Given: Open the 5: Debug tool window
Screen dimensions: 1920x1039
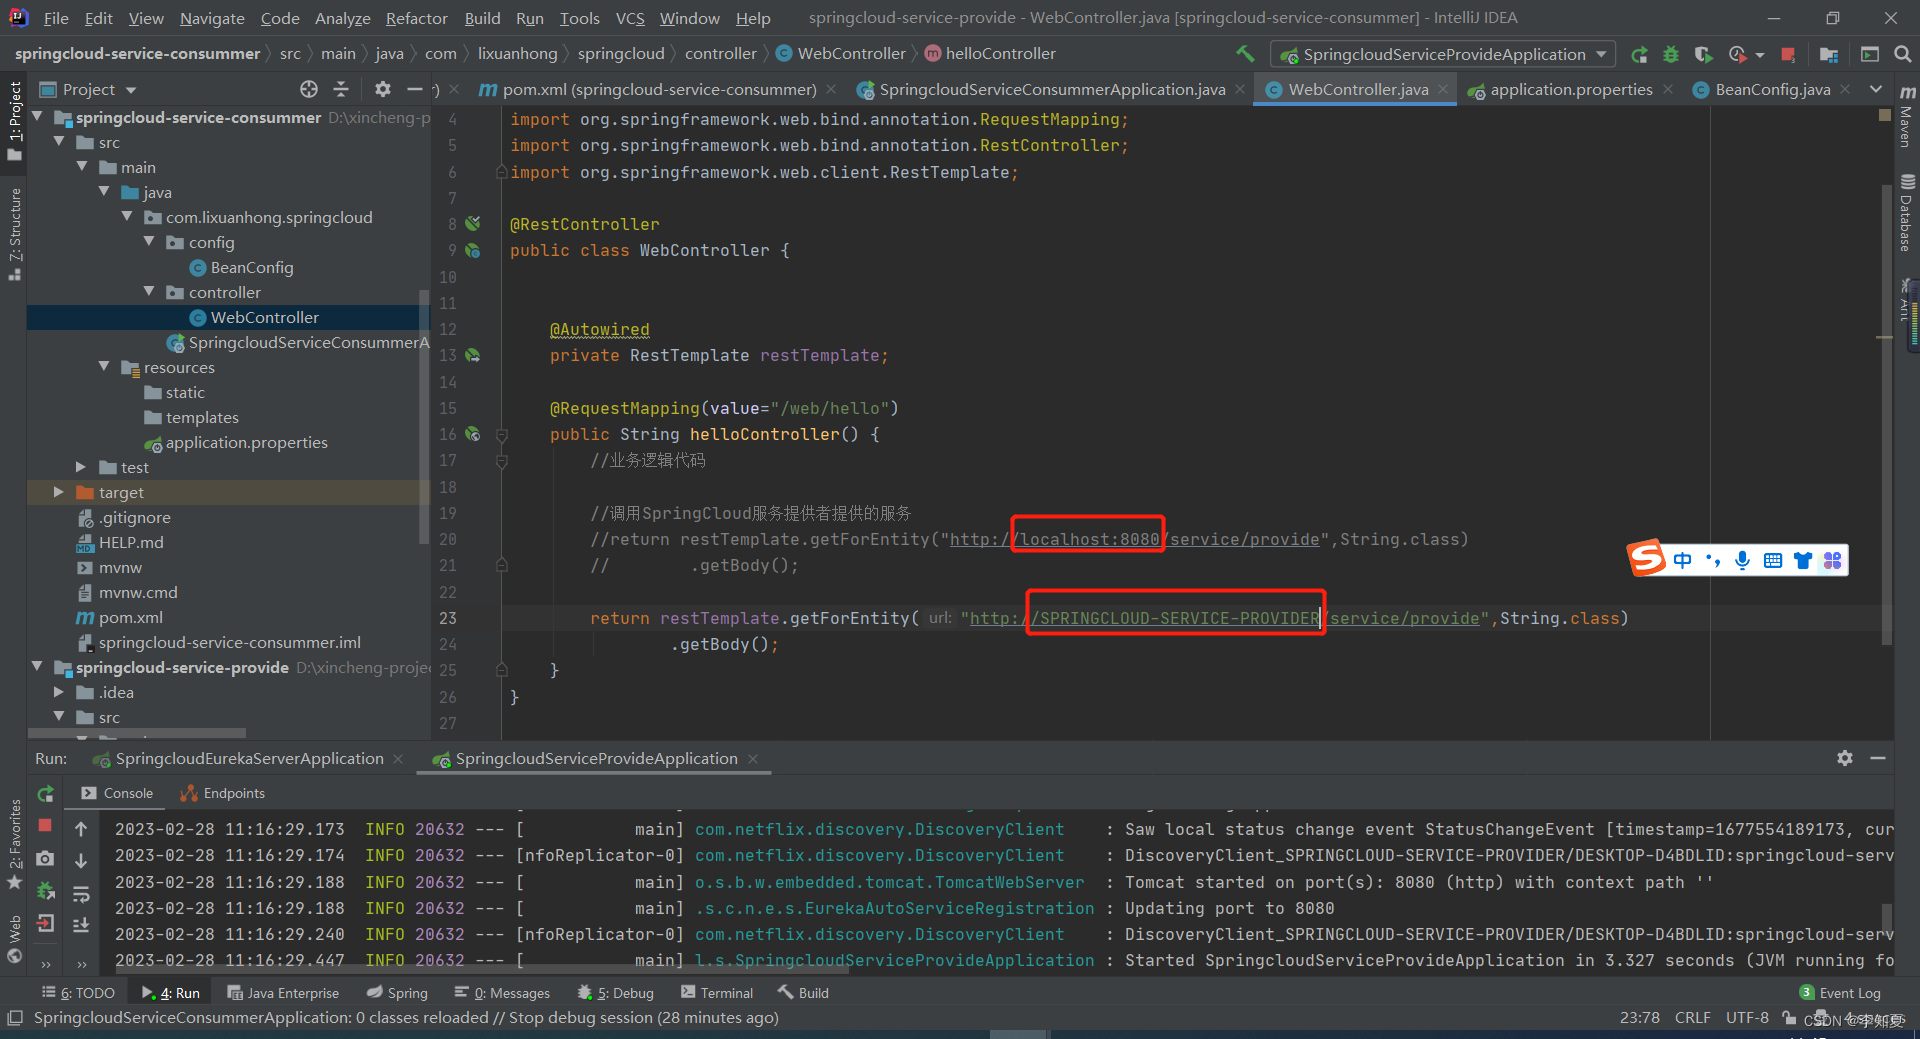Looking at the screenshot, I should [x=616, y=993].
